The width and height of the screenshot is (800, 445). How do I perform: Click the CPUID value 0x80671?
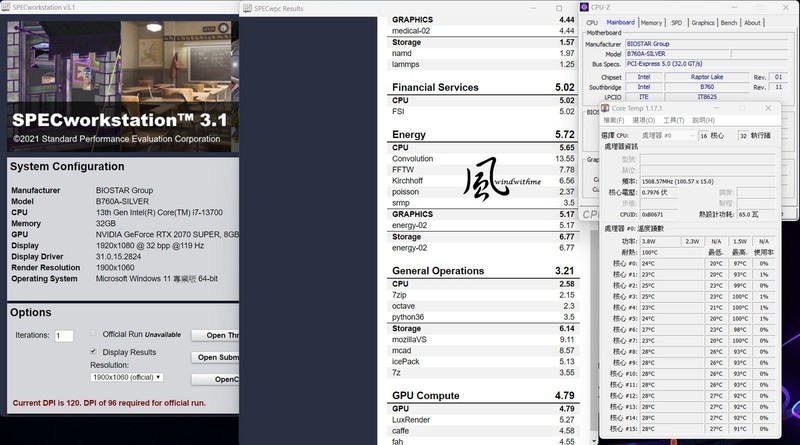point(659,214)
